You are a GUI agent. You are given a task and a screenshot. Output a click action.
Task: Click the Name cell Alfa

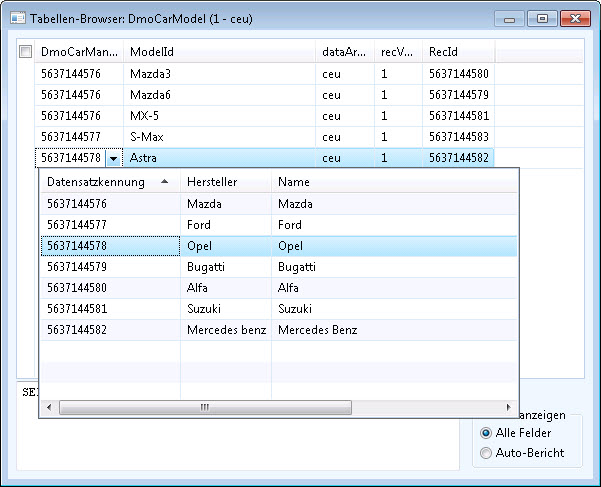pos(394,288)
